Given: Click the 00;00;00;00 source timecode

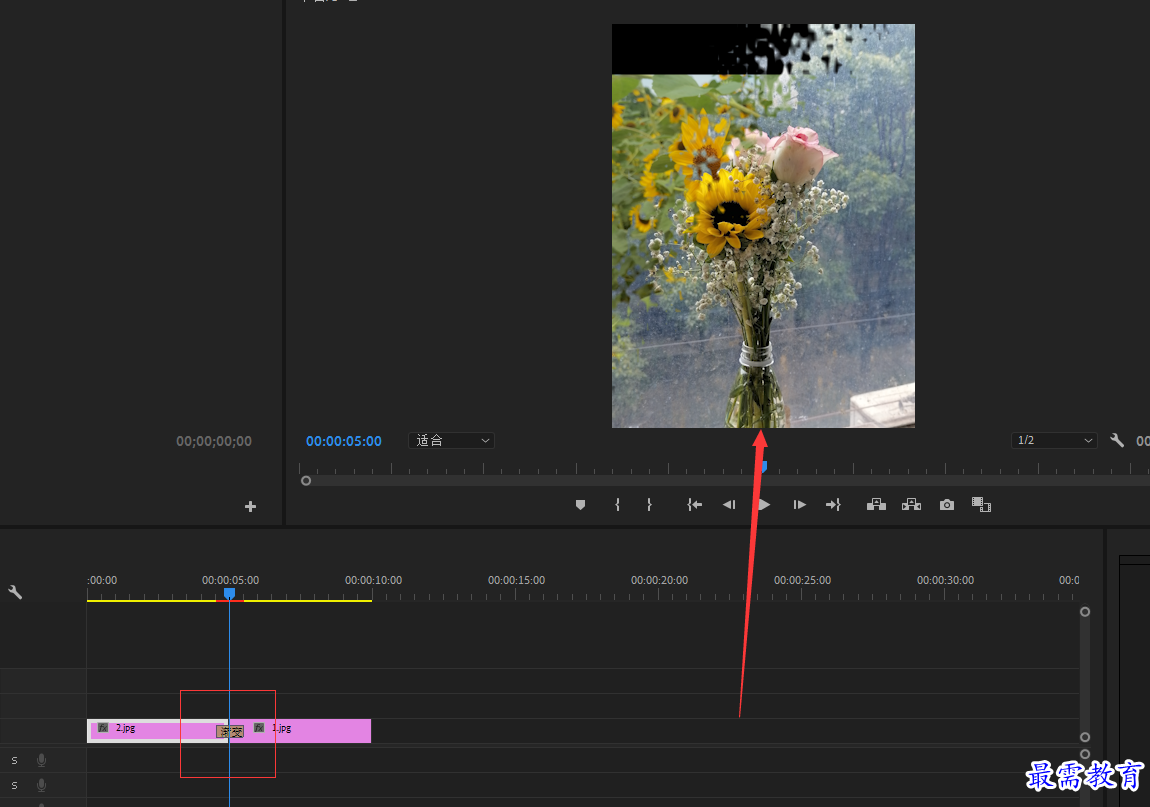Looking at the screenshot, I should coord(213,441).
